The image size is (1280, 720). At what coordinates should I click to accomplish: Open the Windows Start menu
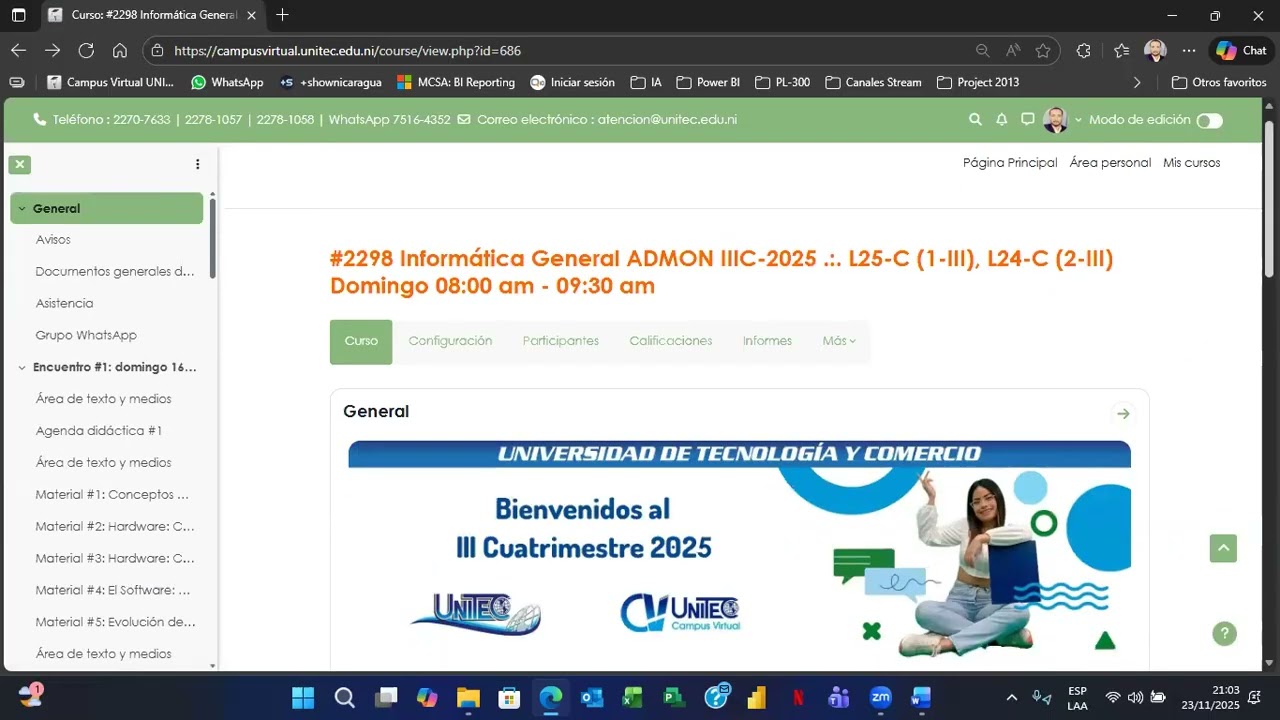303,697
